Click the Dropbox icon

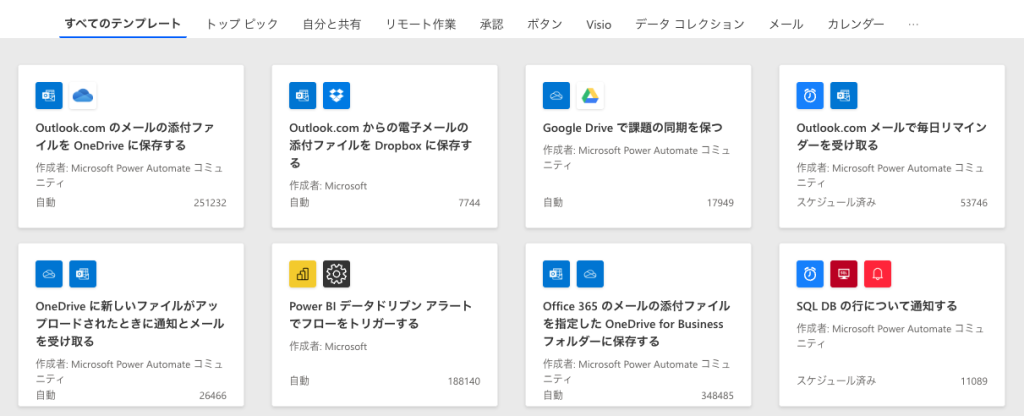pyautogui.click(x=336, y=95)
